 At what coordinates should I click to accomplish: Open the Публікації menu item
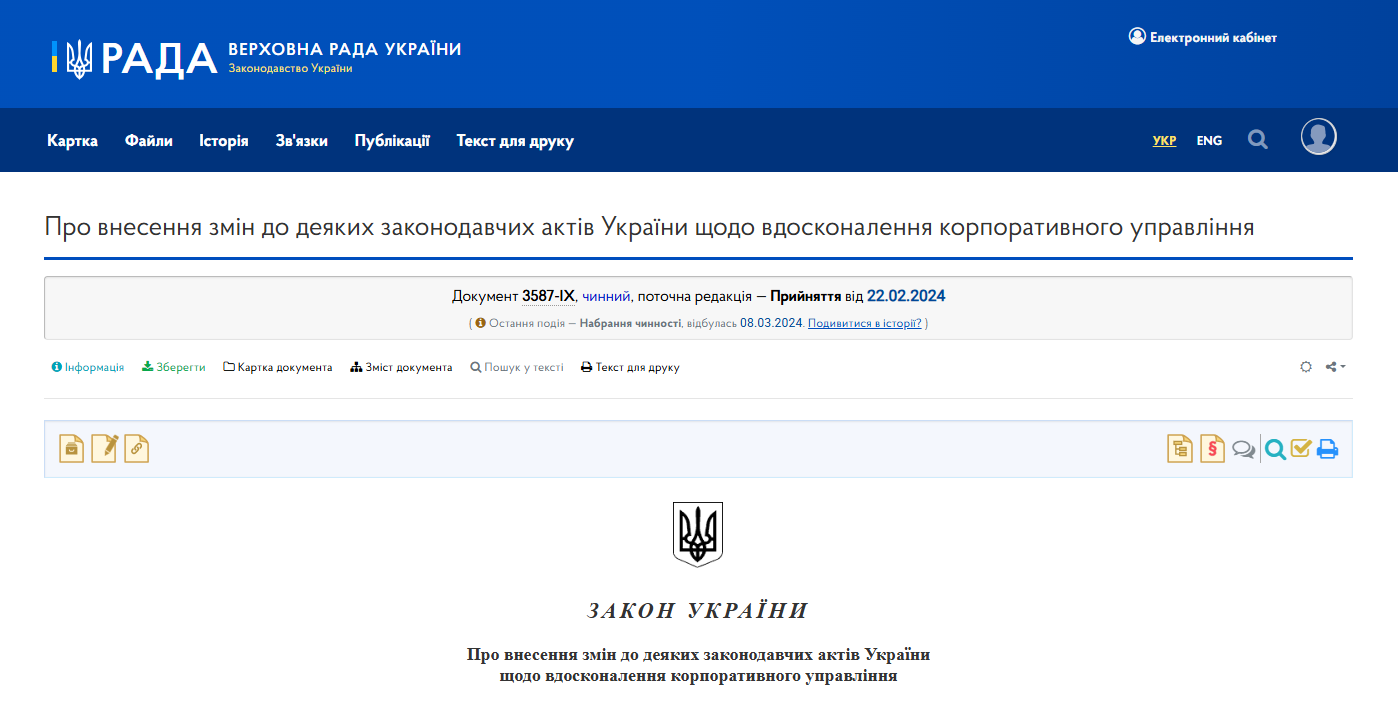(x=391, y=141)
